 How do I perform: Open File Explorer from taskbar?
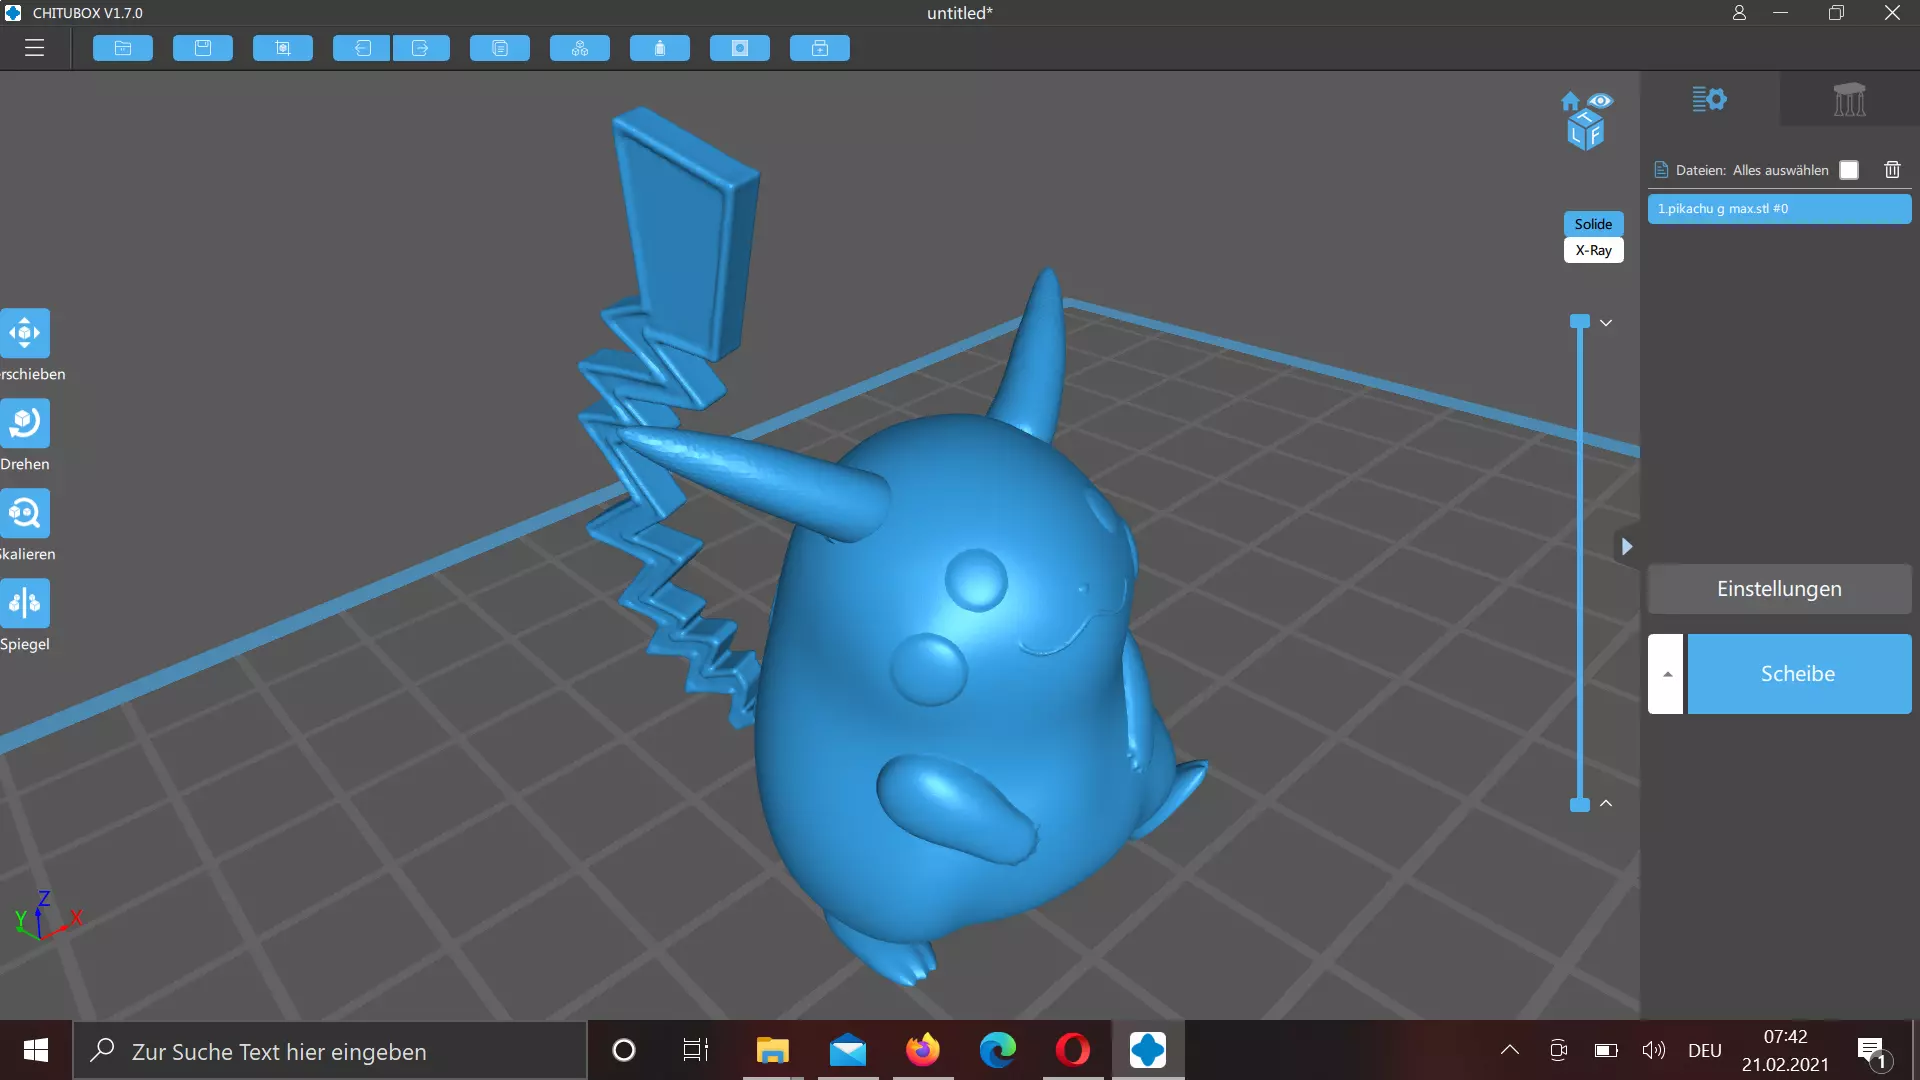pyautogui.click(x=772, y=1050)
